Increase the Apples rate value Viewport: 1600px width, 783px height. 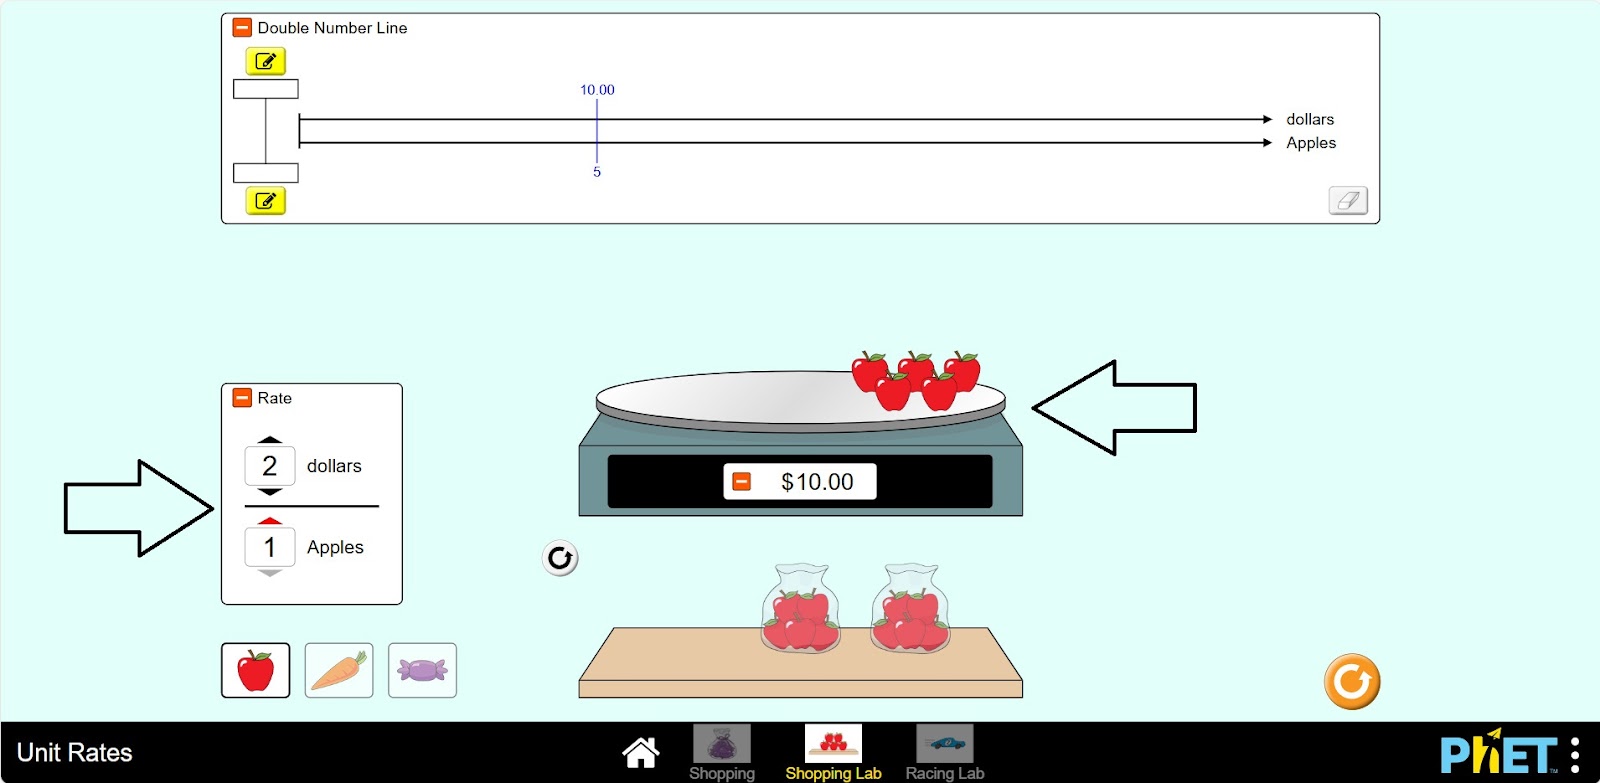270,521
